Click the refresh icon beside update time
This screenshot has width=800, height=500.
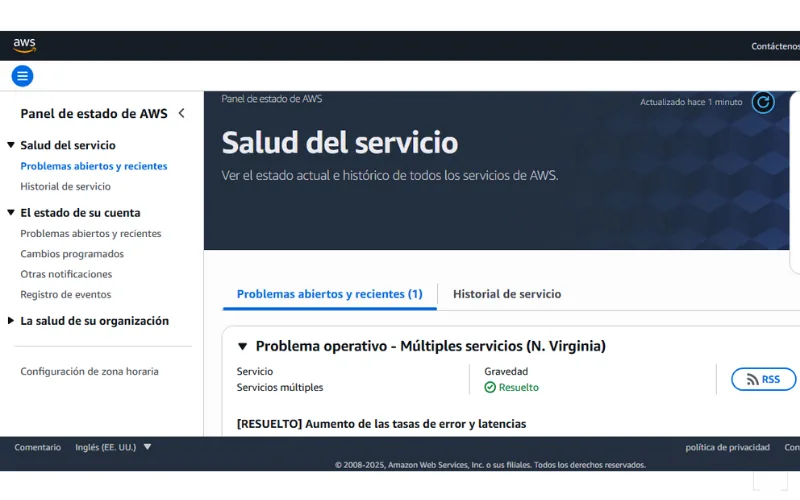[763, 102]
